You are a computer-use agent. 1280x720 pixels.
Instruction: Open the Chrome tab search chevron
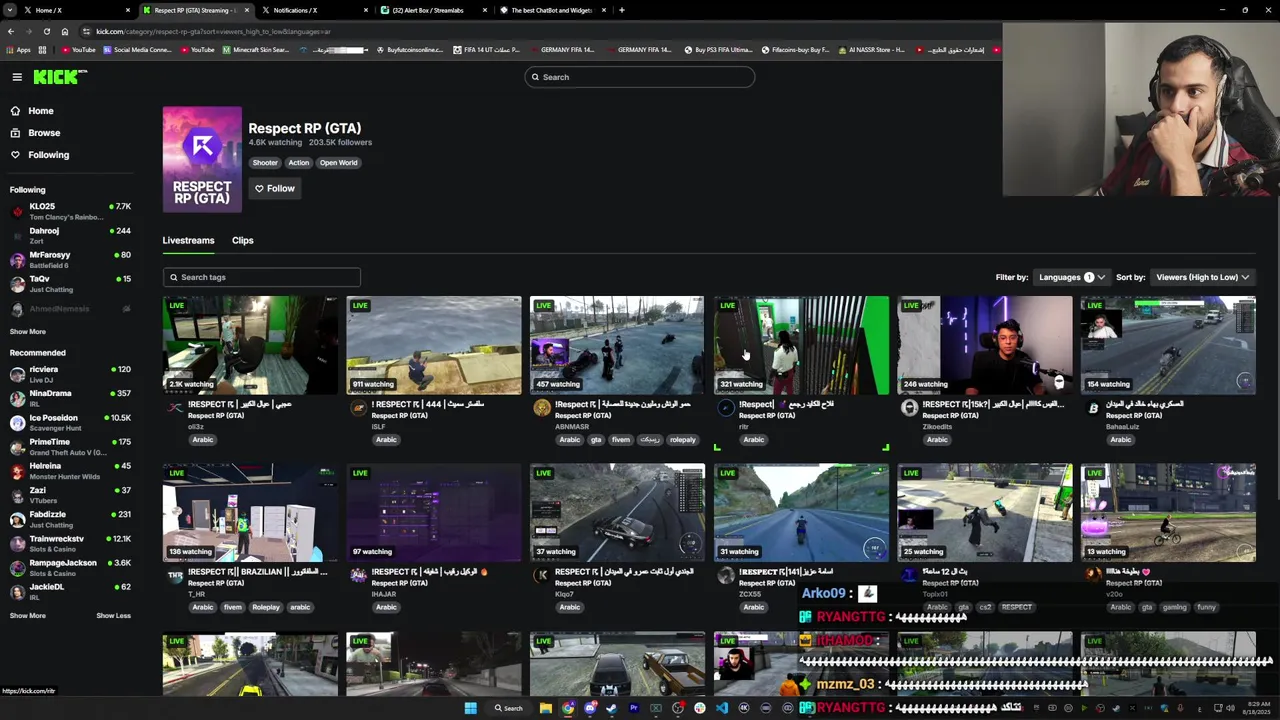[x=9, y=10]
